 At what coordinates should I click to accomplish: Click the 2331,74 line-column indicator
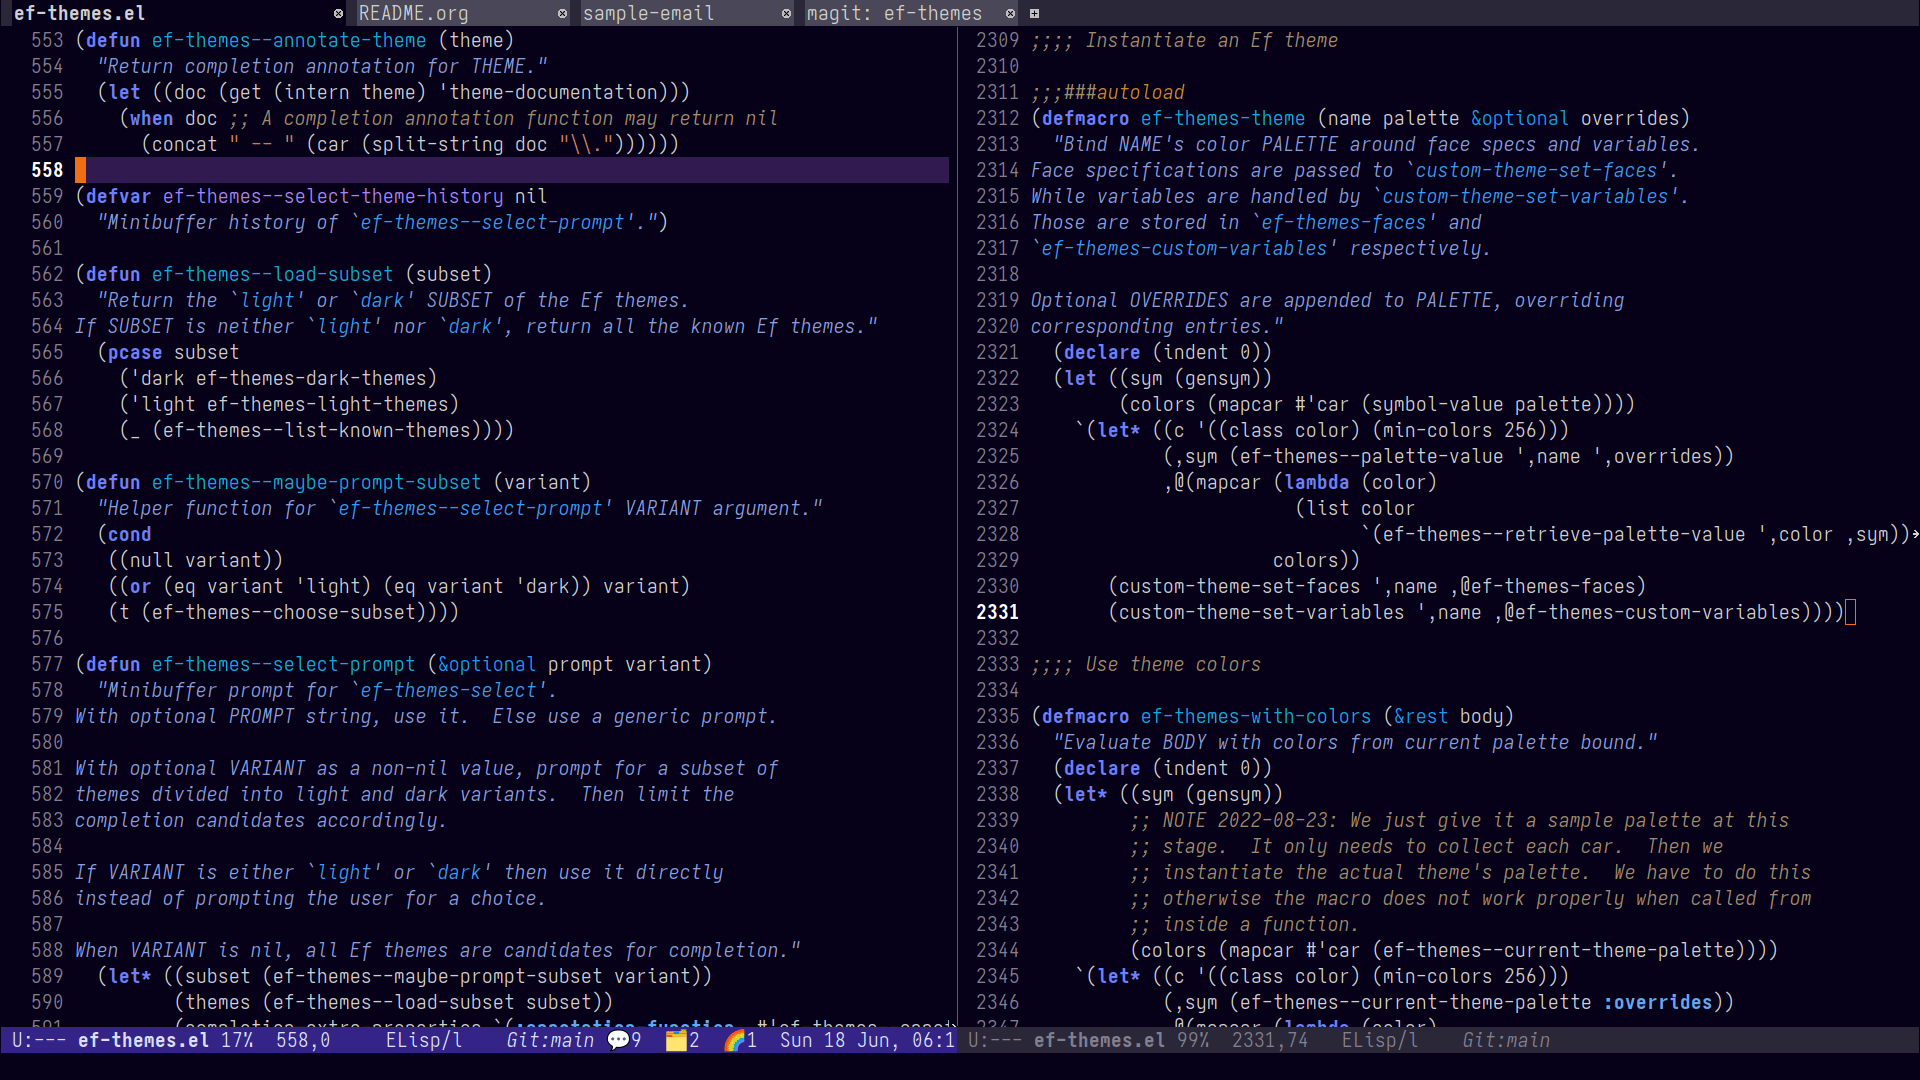click(1270, 1040)
